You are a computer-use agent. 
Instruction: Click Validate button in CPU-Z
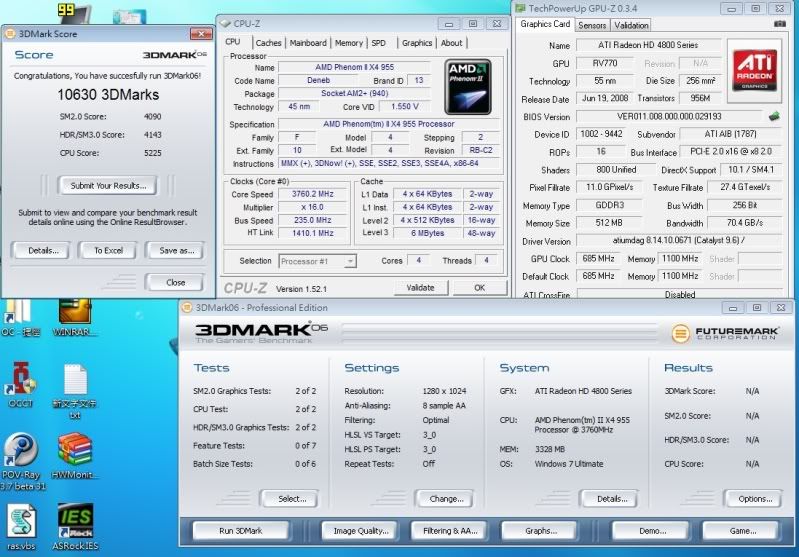pyautogui.click(x=420, y=288)
